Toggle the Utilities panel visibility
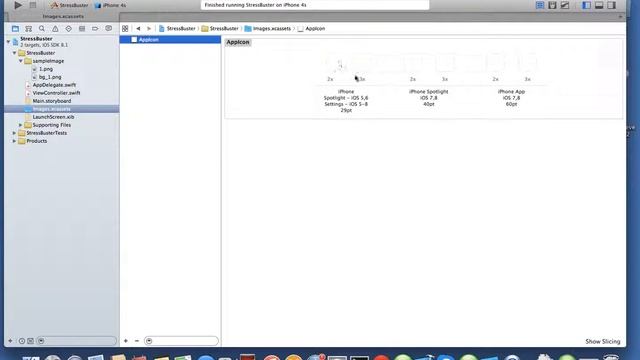This screenshot has width=640, height=360. click(x=611, y=5)
